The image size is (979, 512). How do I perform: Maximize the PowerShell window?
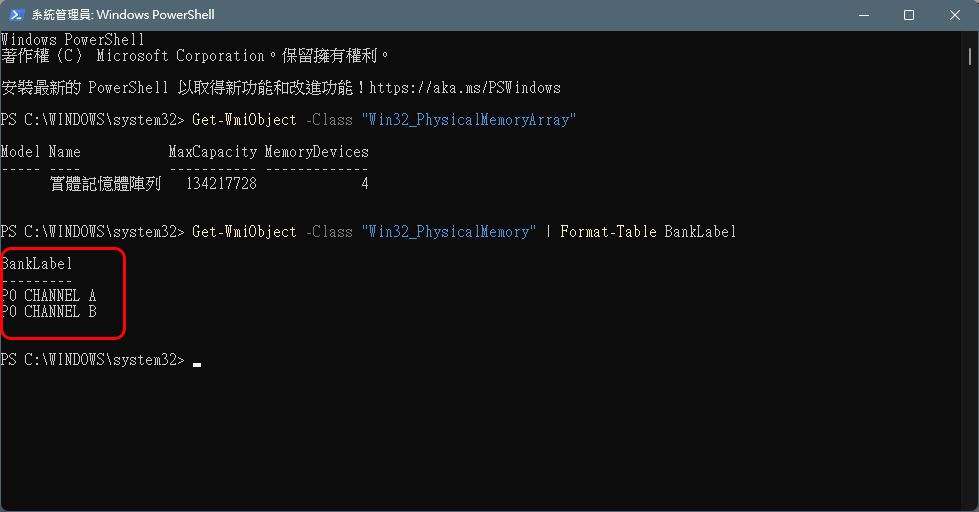(x=908, y=15)
